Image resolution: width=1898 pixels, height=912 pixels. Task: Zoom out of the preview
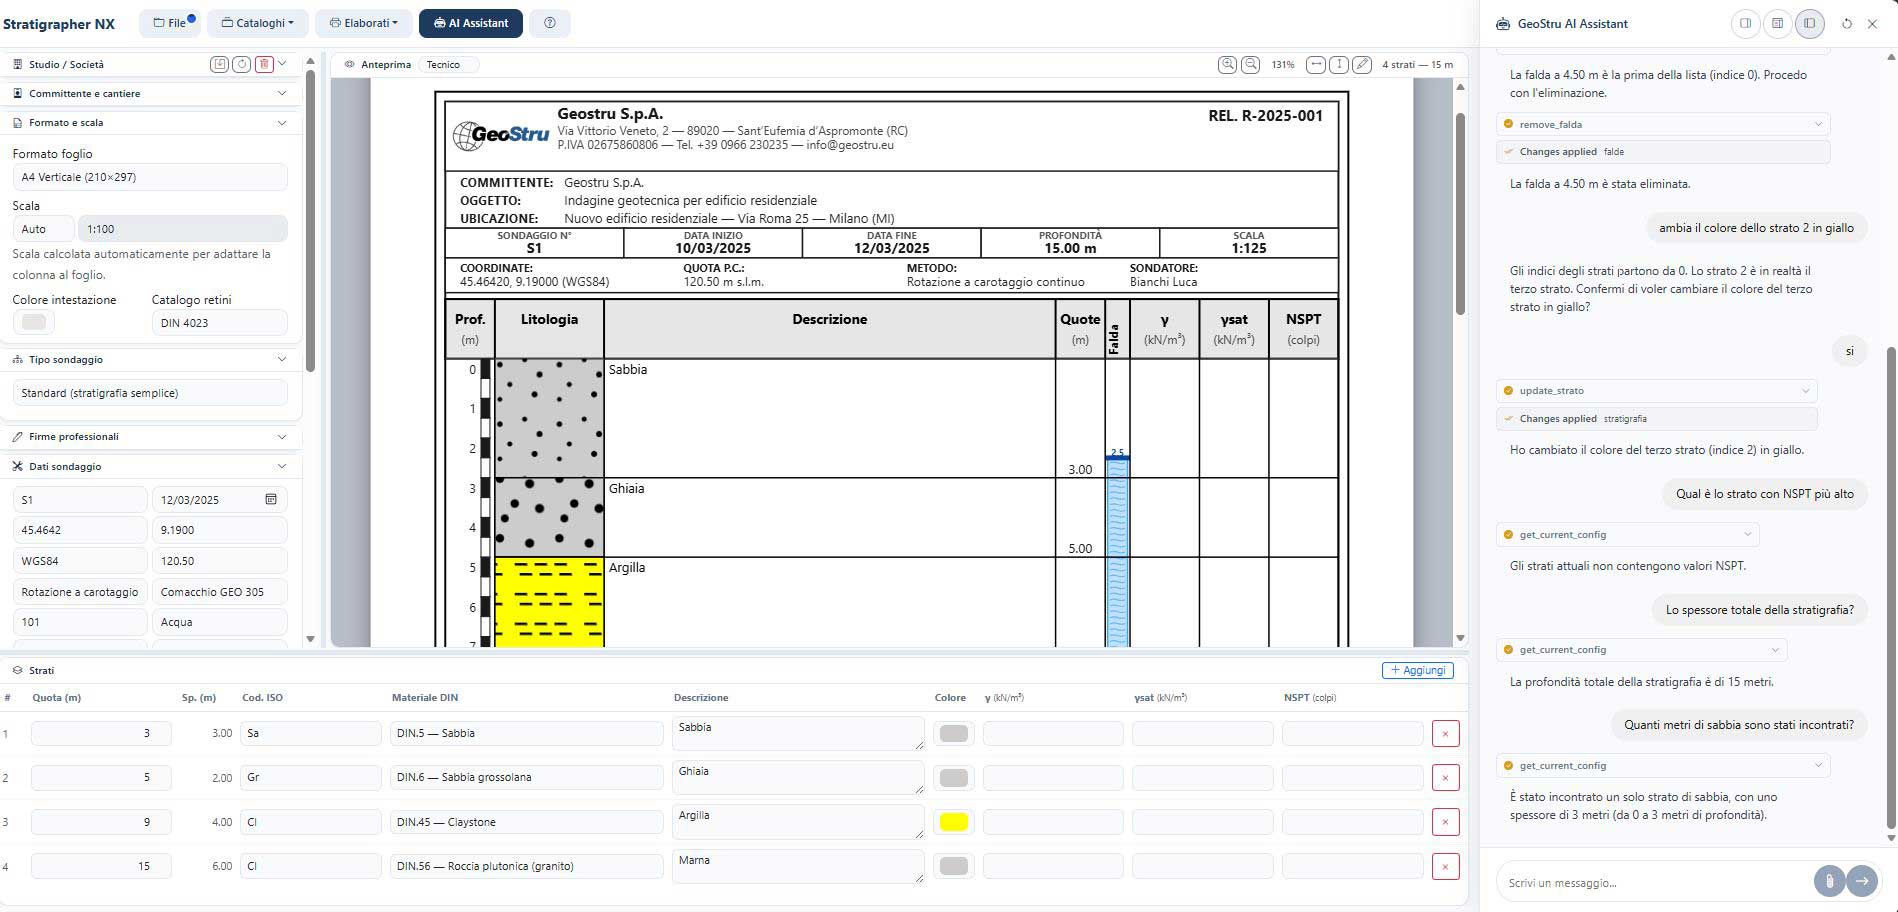1250,65
